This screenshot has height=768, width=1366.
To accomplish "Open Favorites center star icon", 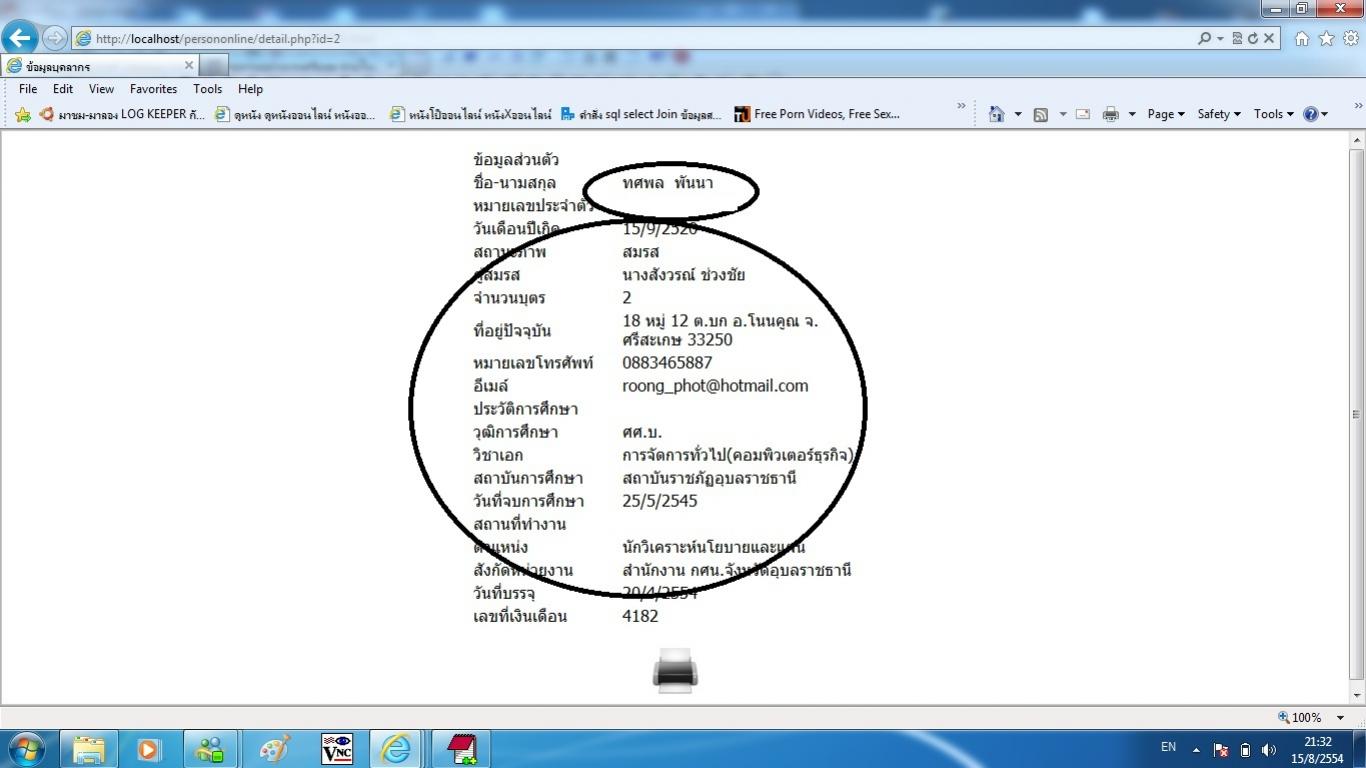I will pyautogui.click(x=1326, y=38).
